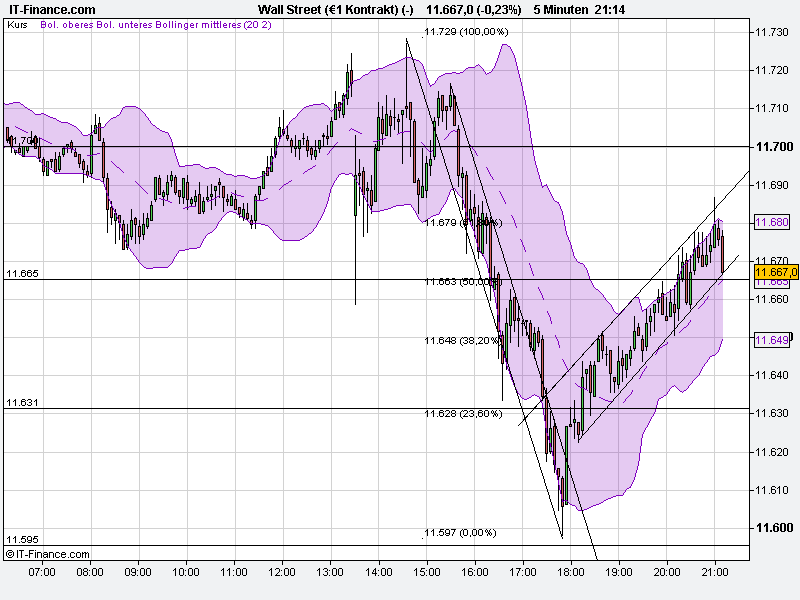Select the 11.663 (50,00%) Fibonacci level

460,281
